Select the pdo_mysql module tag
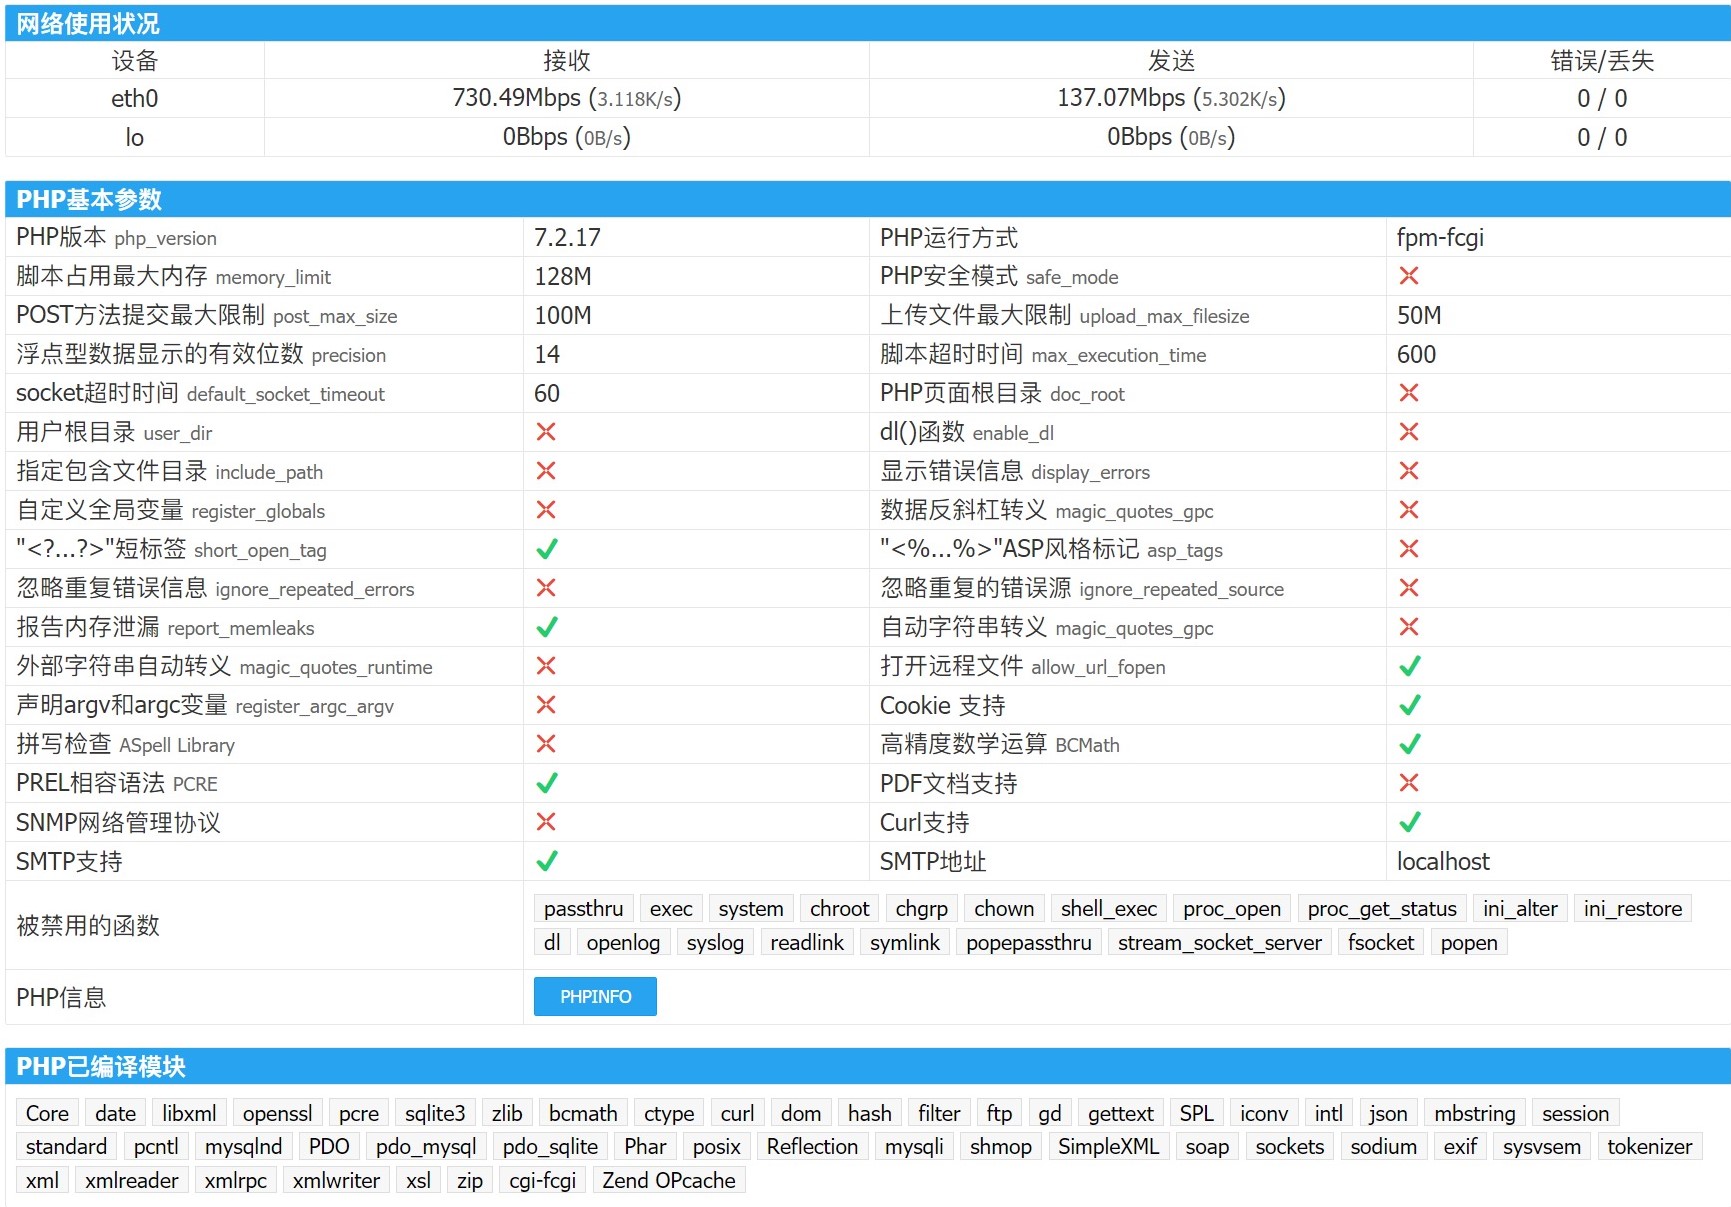The image size is (1731, 1207). [426, 1146]
